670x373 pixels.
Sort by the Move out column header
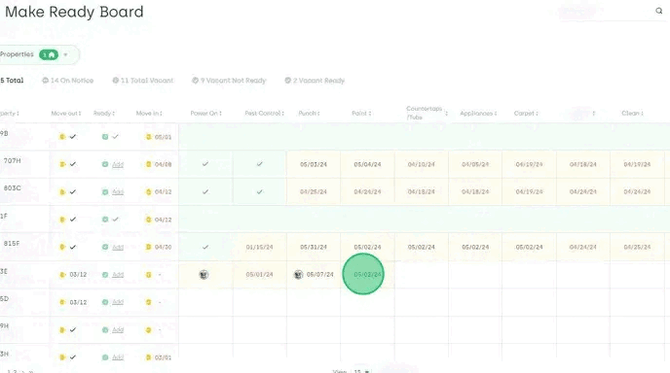tap(66, 113)
